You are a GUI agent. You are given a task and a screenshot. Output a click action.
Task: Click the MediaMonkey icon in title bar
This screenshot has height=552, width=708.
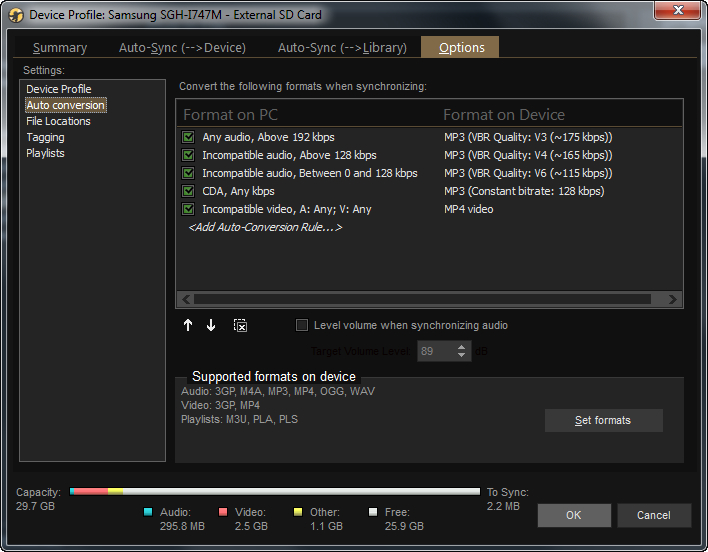pos(15,15)
